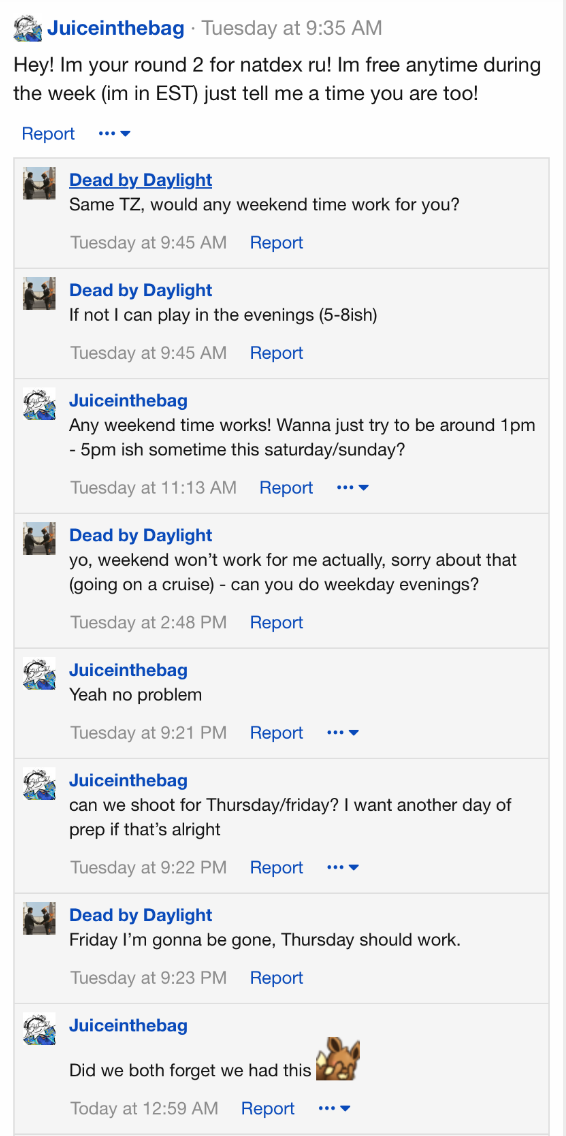566x1136 pixels.
Task: Open the more-options dropdown under the main post
Action: point(115,133)
